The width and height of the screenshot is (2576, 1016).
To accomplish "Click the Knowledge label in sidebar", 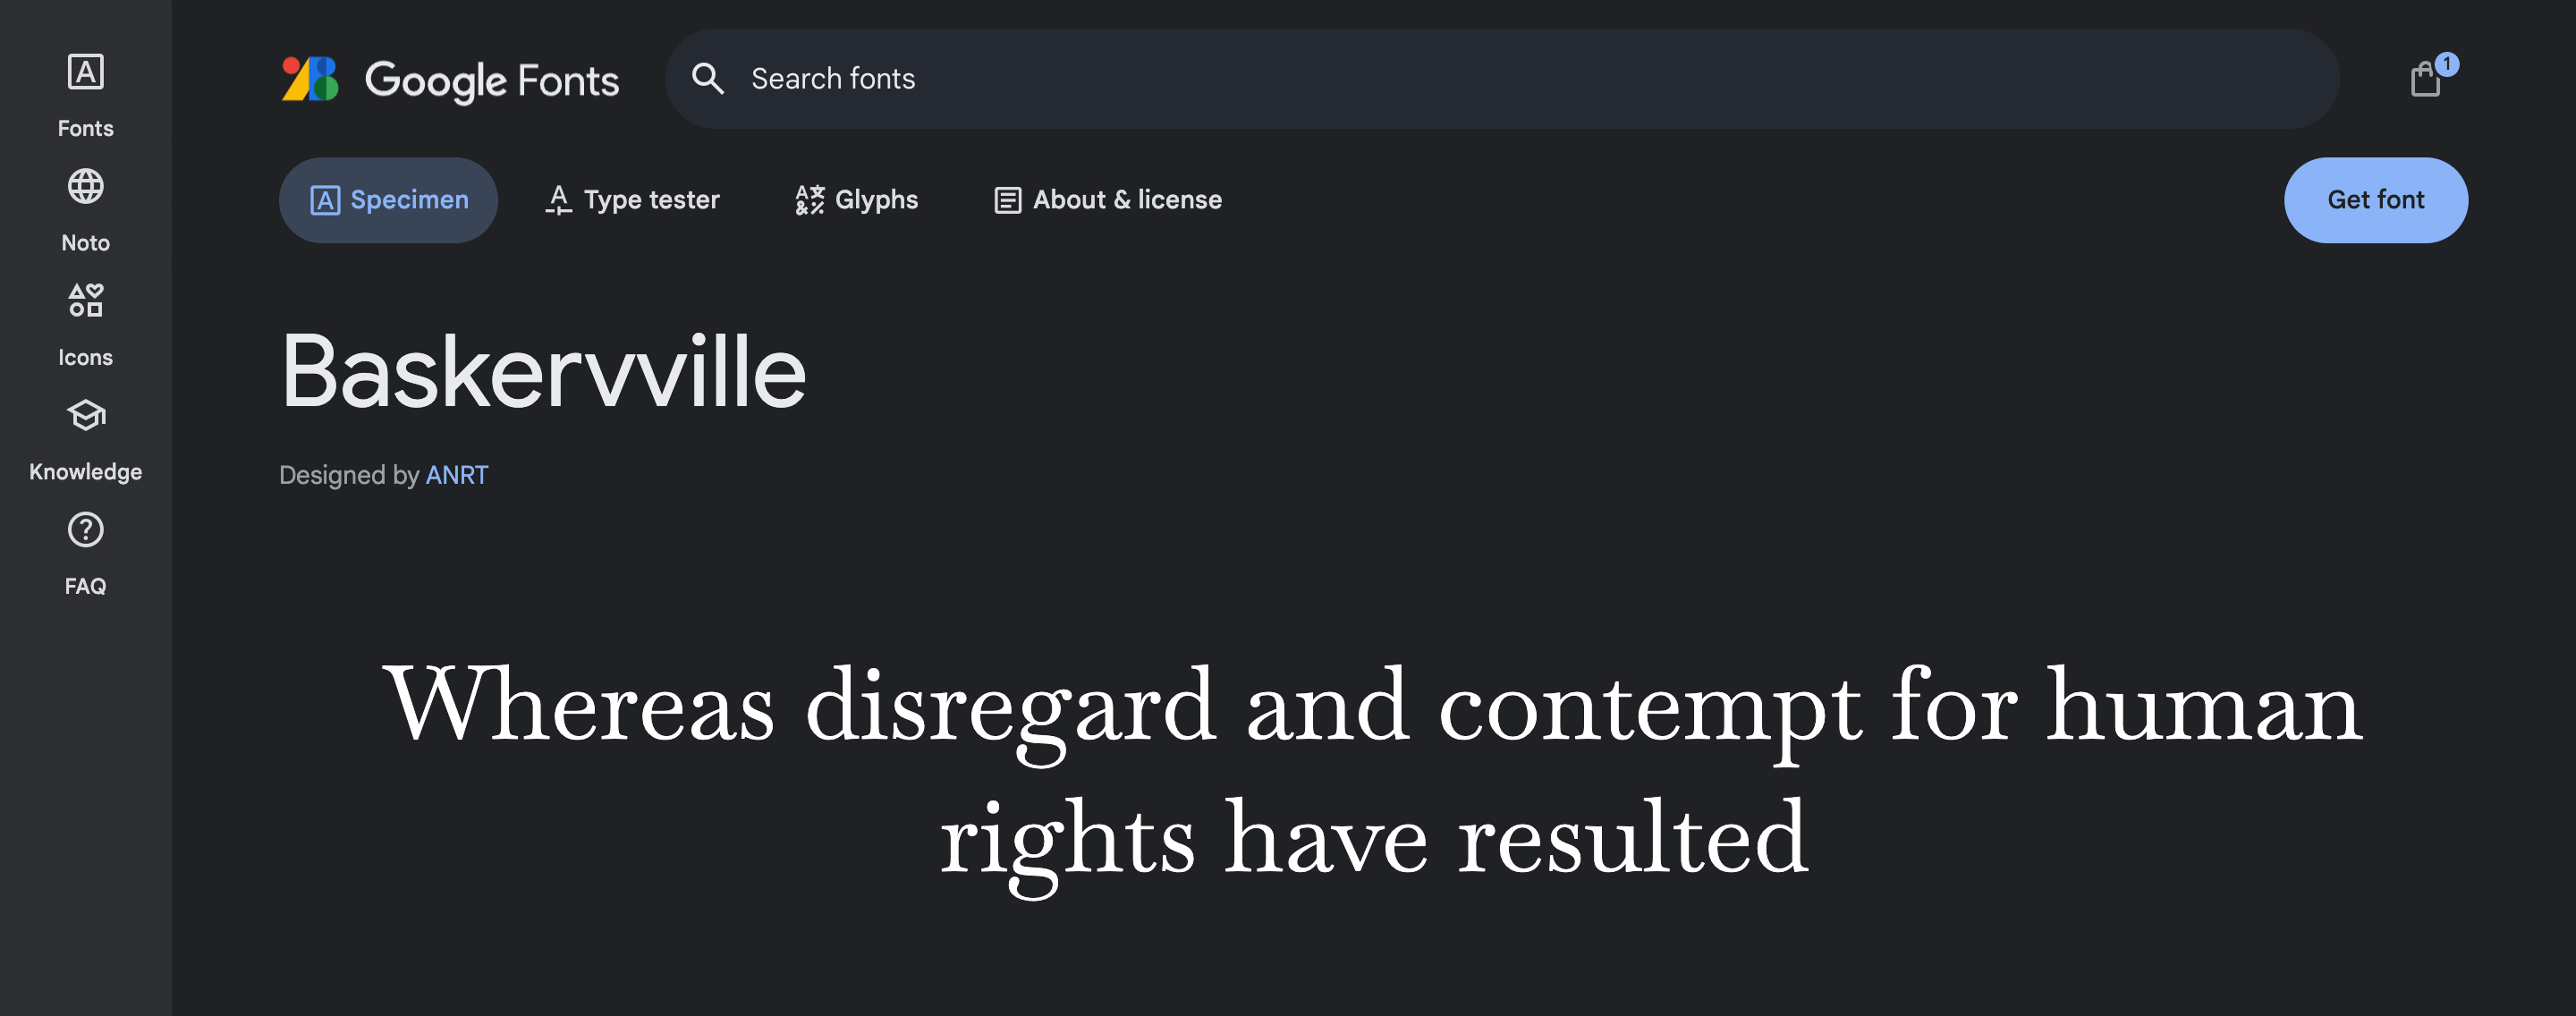I will pyautogui.click(x=85, y=472).
